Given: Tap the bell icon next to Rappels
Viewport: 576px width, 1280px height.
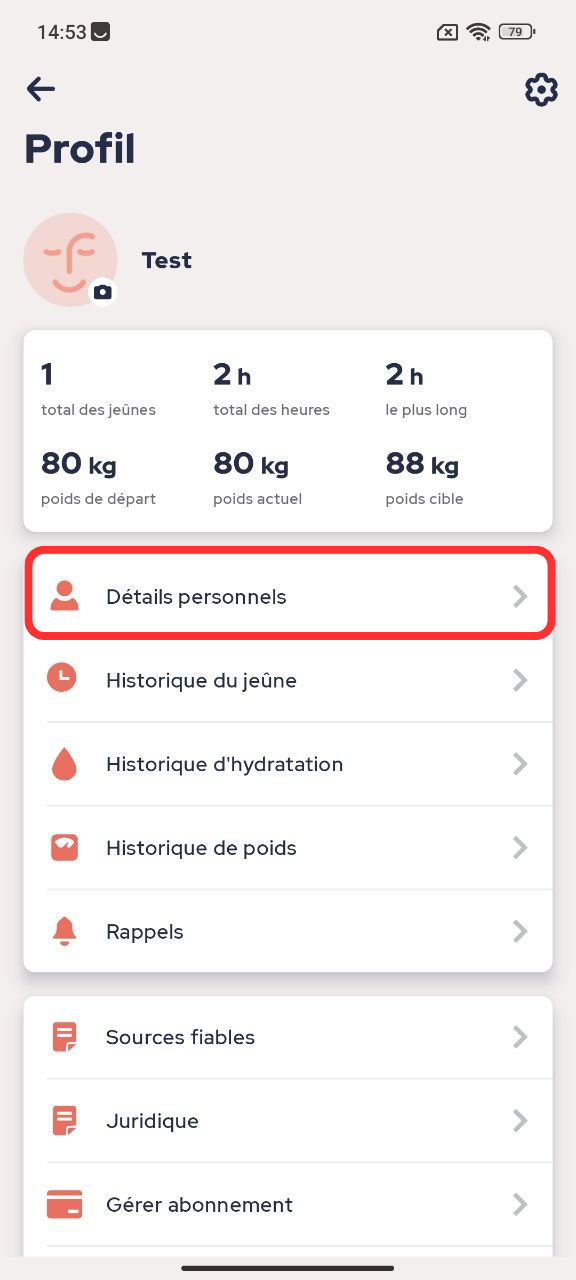Looking at the screenshot, I should 63,931.
